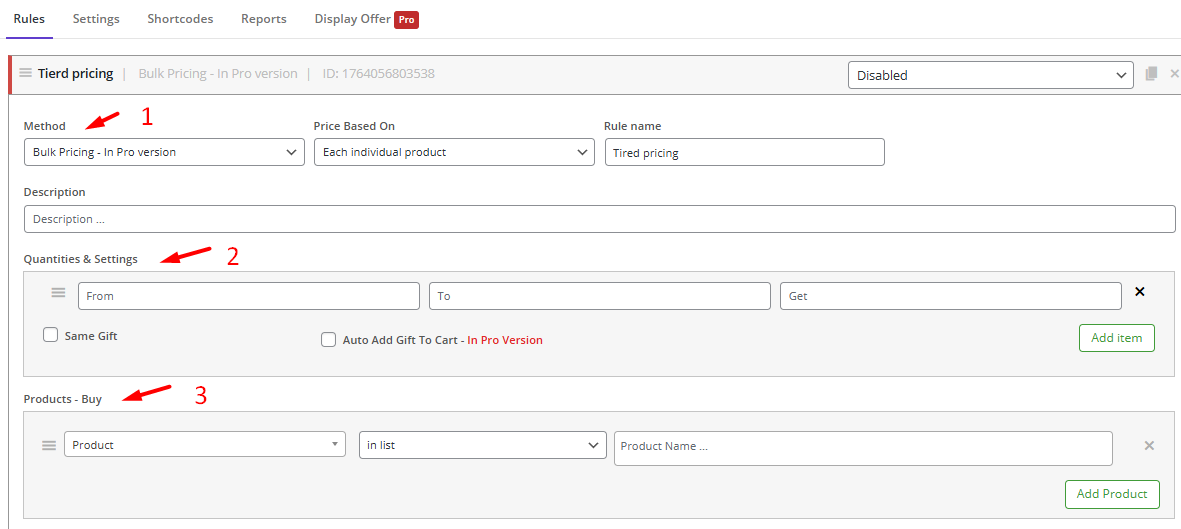Enable the Same Gift checkbox
1181x529 pixels.
[51, 336]
